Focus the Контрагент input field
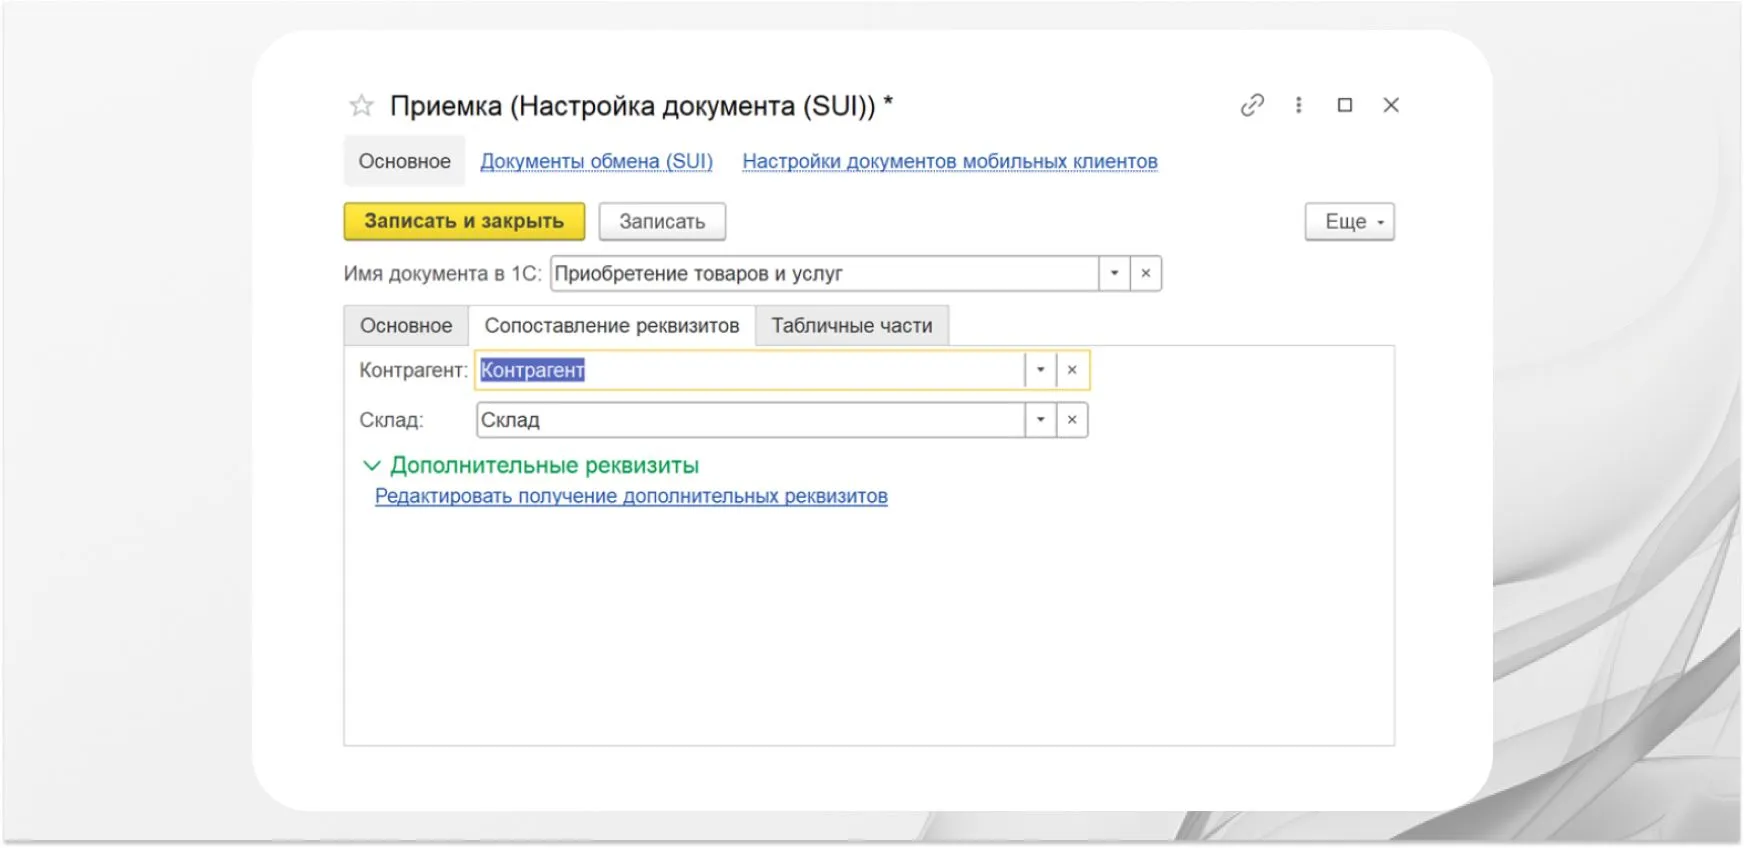Screen dimensions: 1744x848 click(x=750, y=370)
